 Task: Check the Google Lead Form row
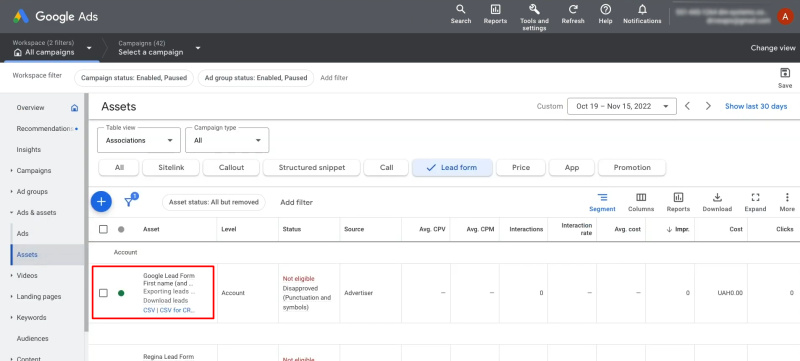click(103, 293)
